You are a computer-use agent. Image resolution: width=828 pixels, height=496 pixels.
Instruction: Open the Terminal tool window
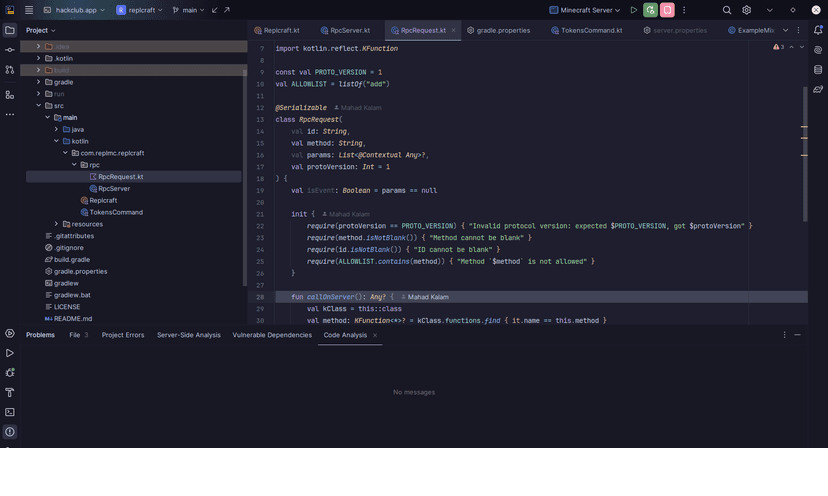point(10,412)
